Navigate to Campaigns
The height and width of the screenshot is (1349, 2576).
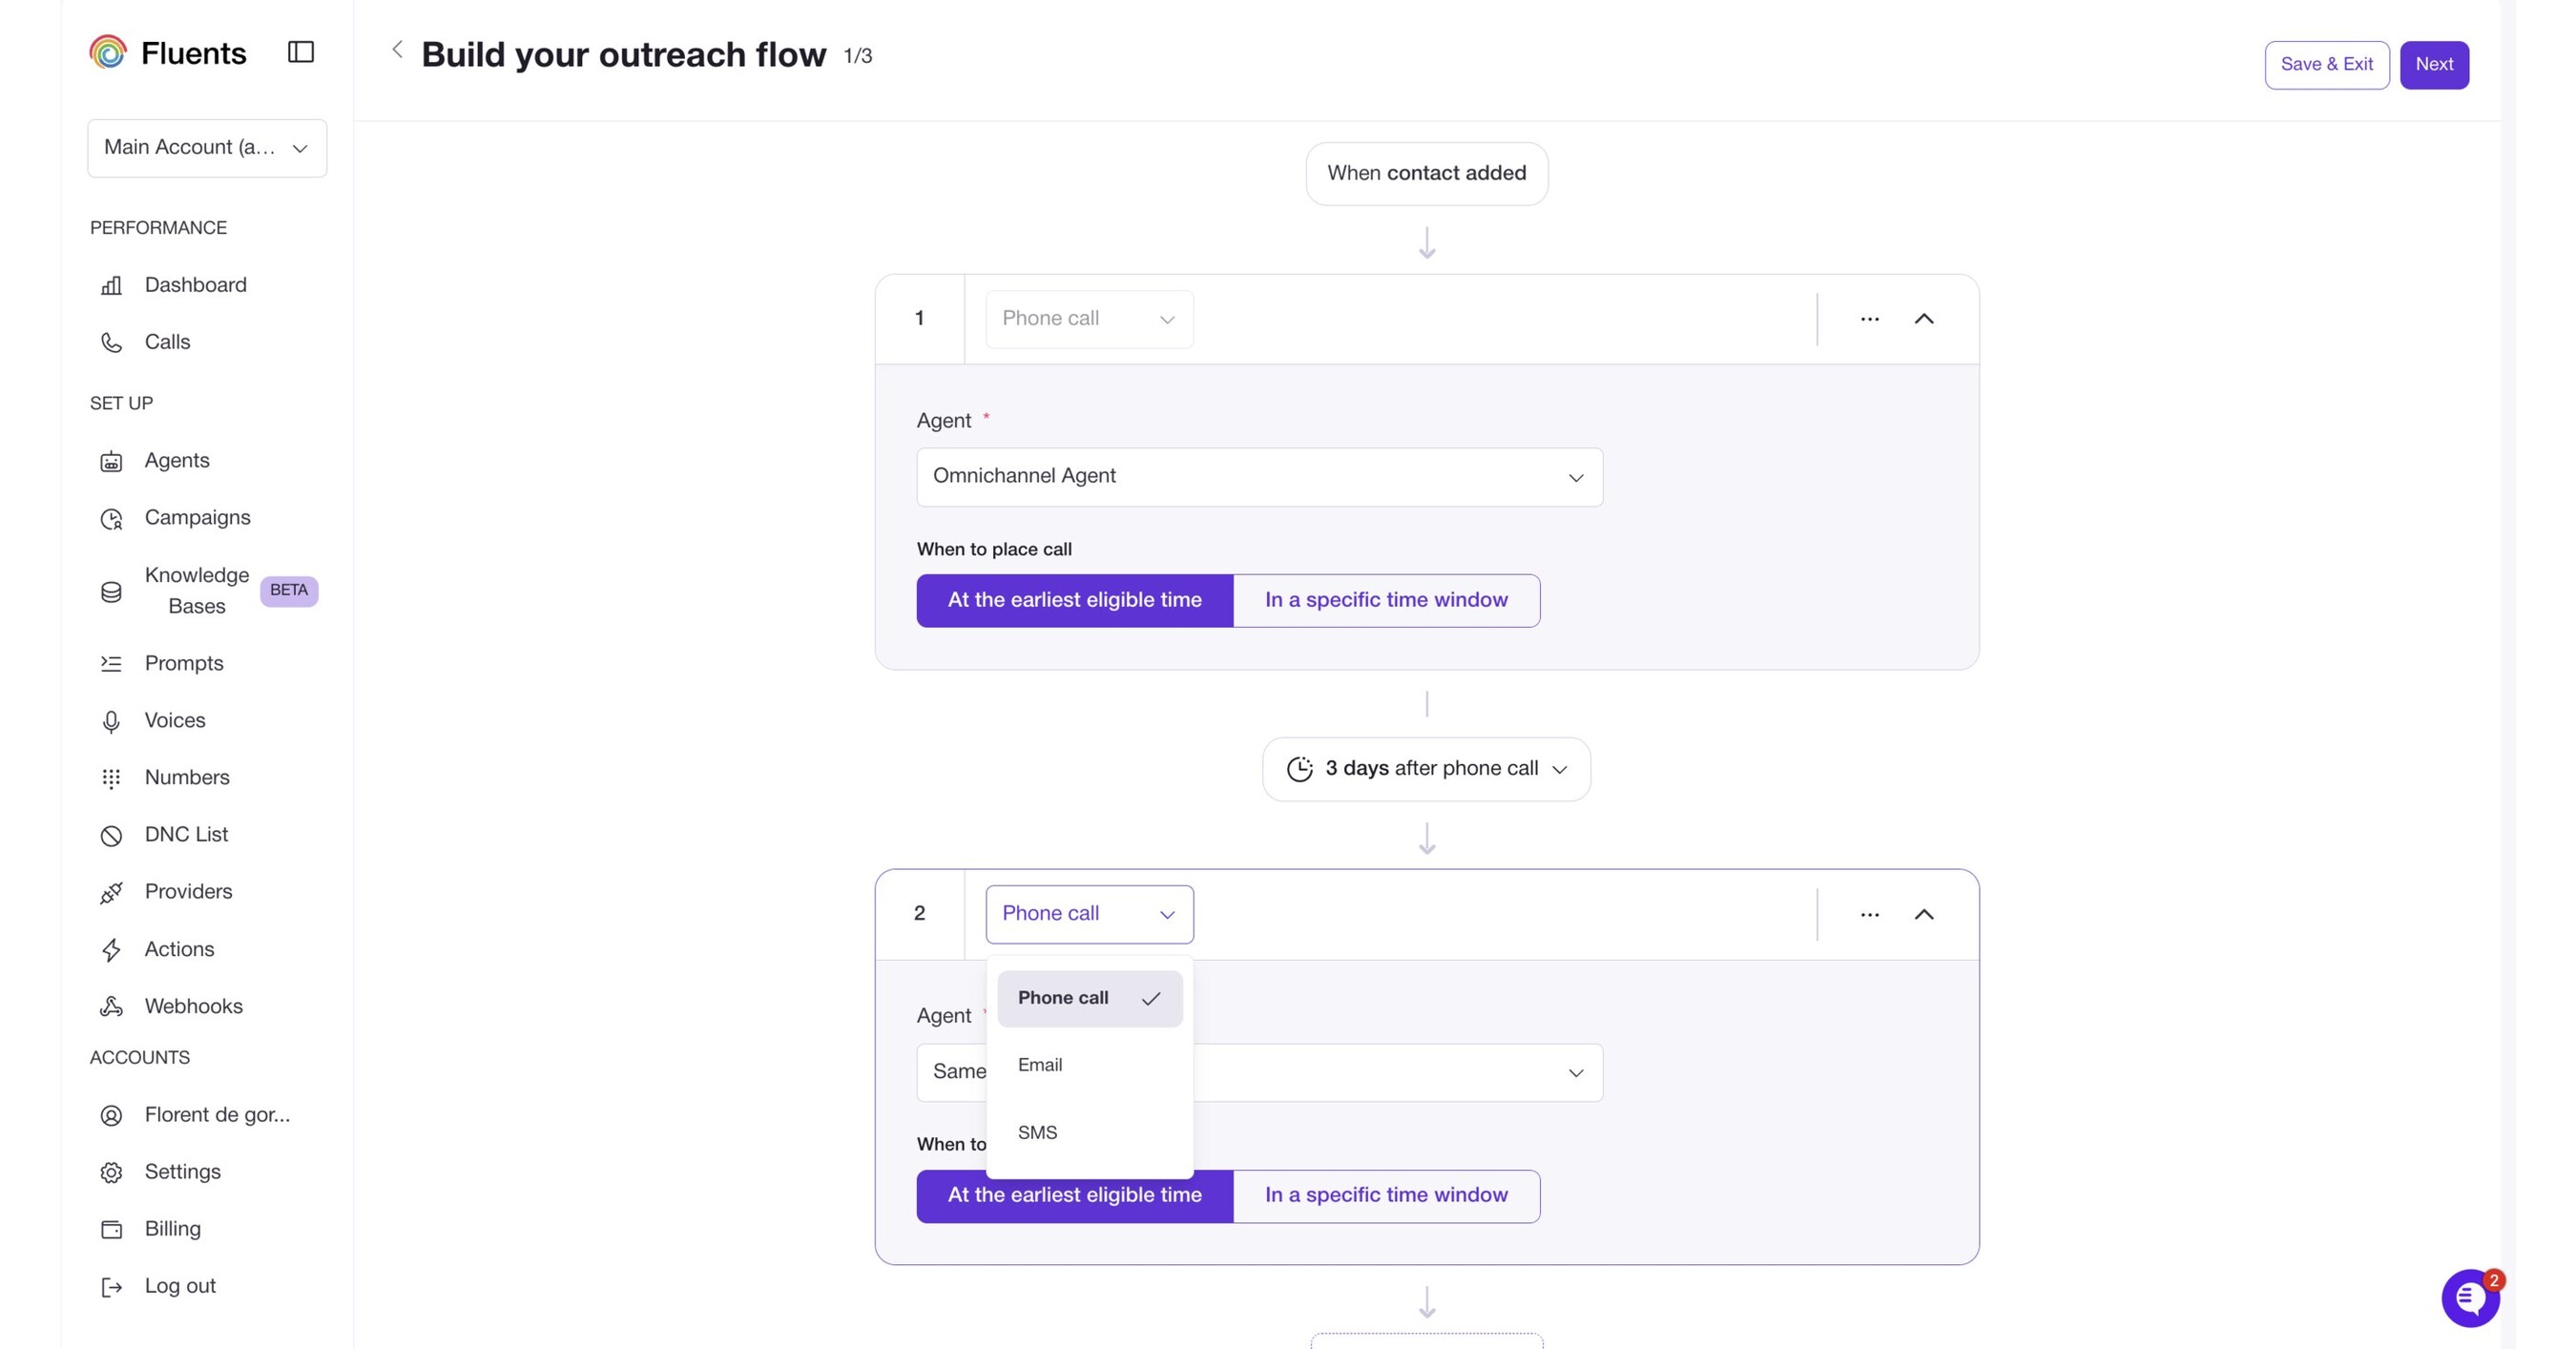(x=196, y=517)
